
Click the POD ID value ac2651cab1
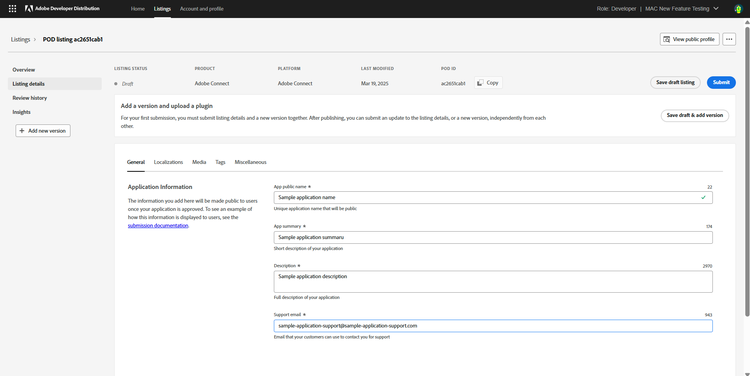[x=453, y=83]
